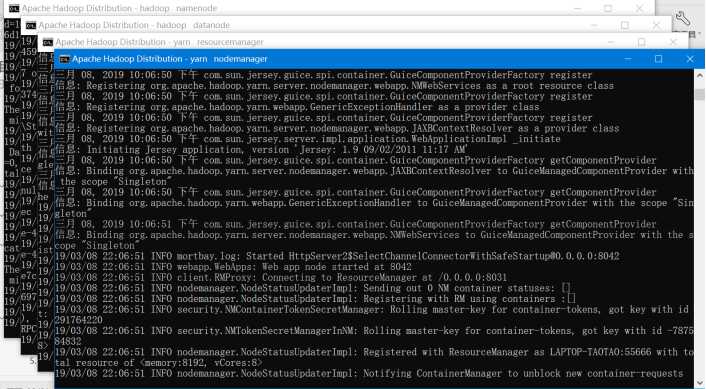The image size is (706, 389).
Task: Click the nodemanager window's console icon
Action: tap(65, 59)
